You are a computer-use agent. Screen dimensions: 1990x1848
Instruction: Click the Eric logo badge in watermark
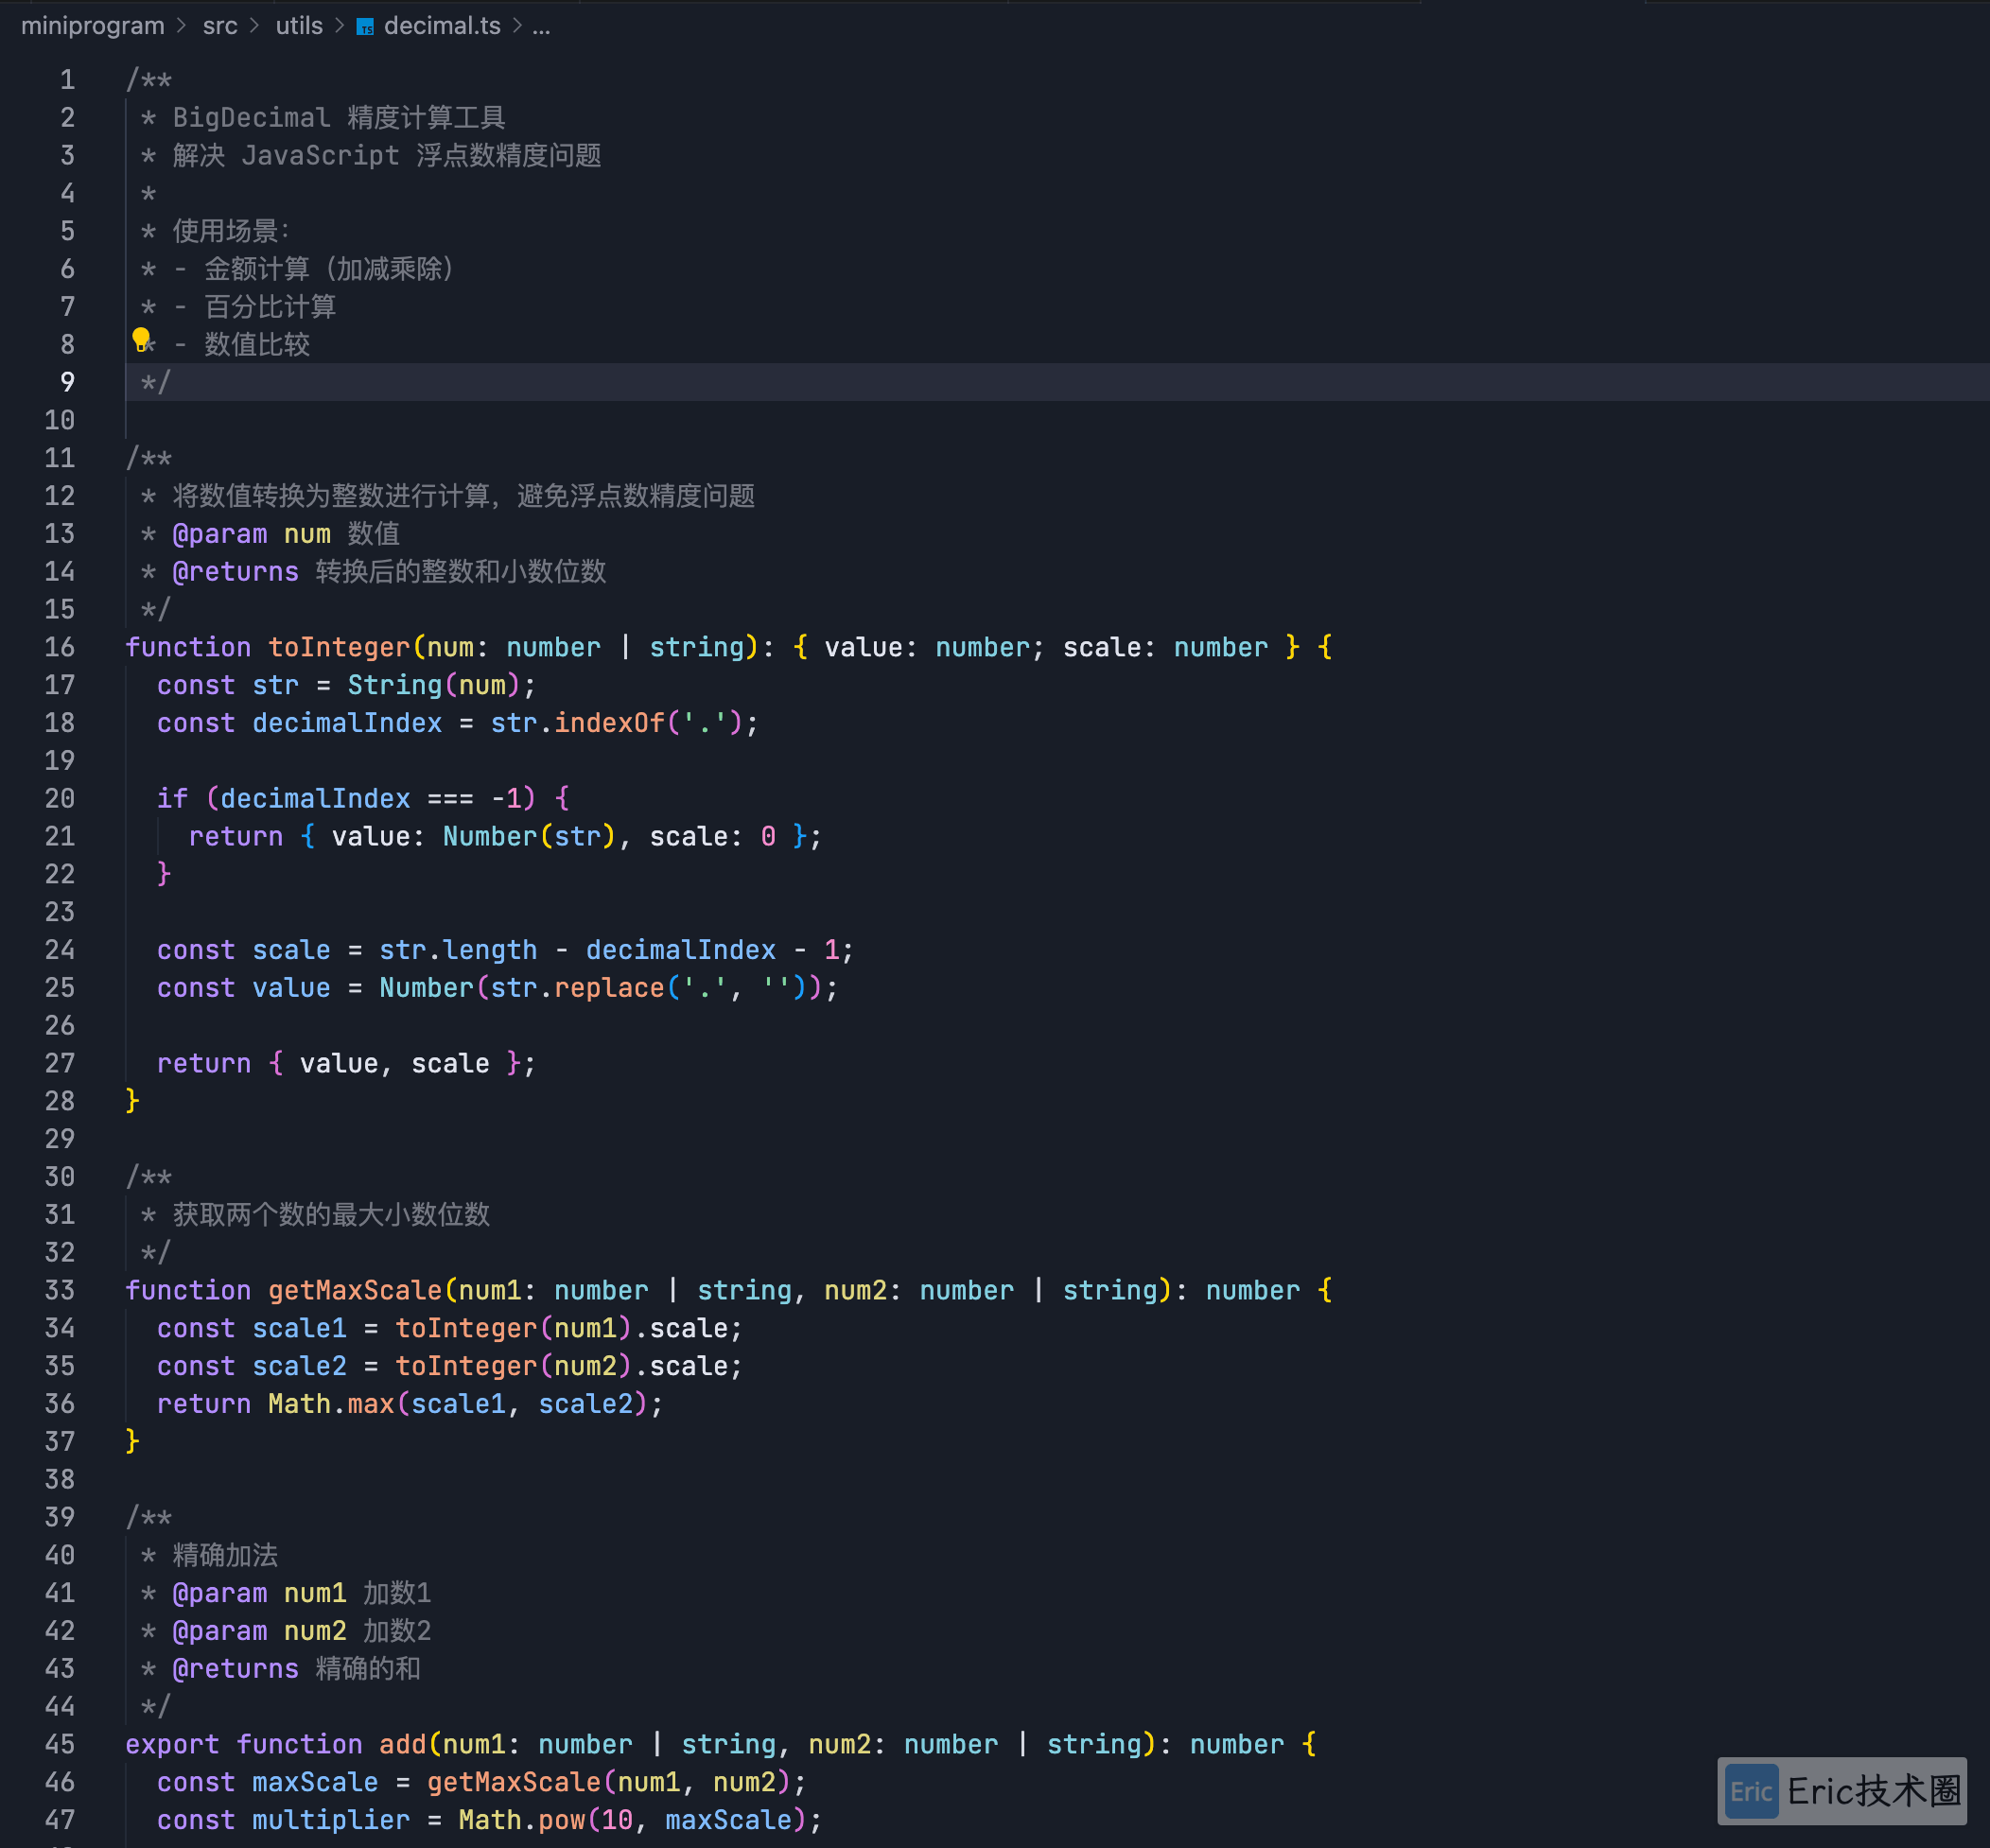coord(1750,1791)
